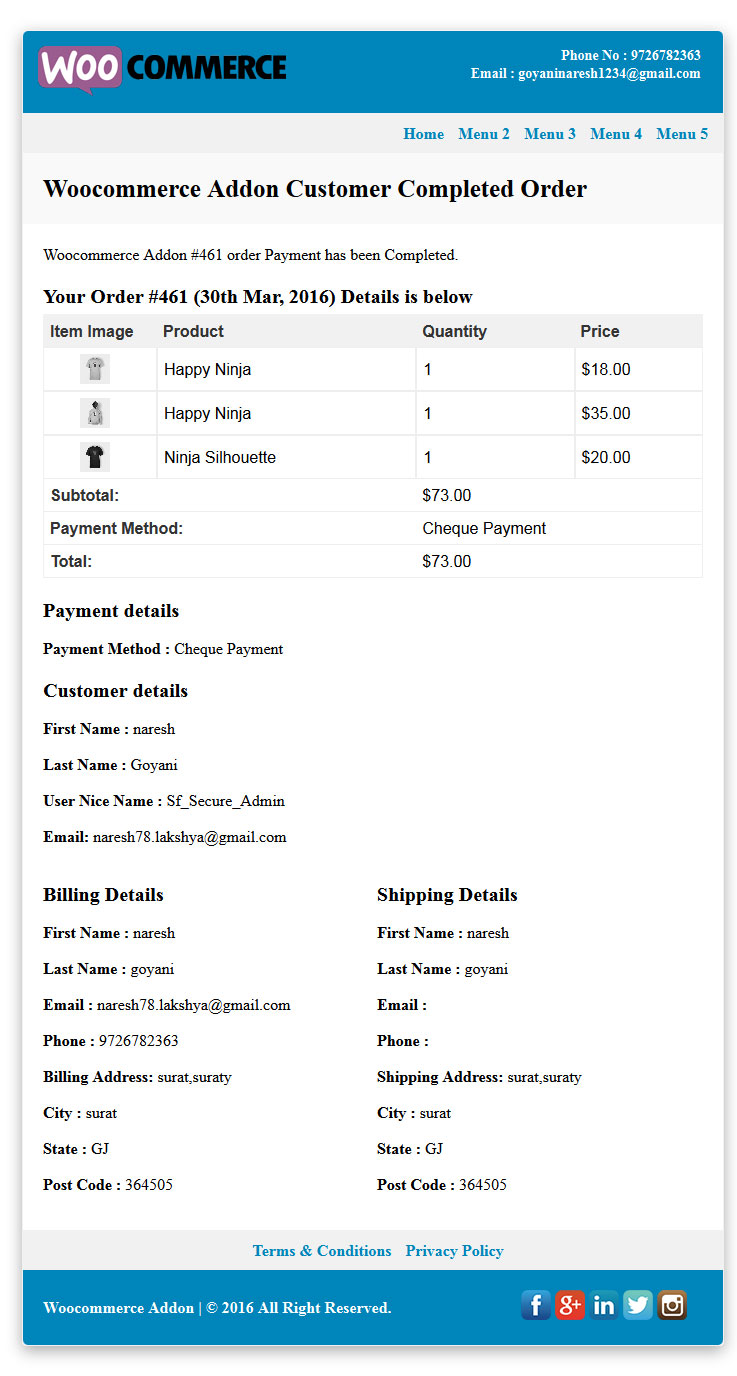This screenshot has height=1376, width=737.
Task: Click the WooCommerce logo in header
Action: click(x=162, y=69)
